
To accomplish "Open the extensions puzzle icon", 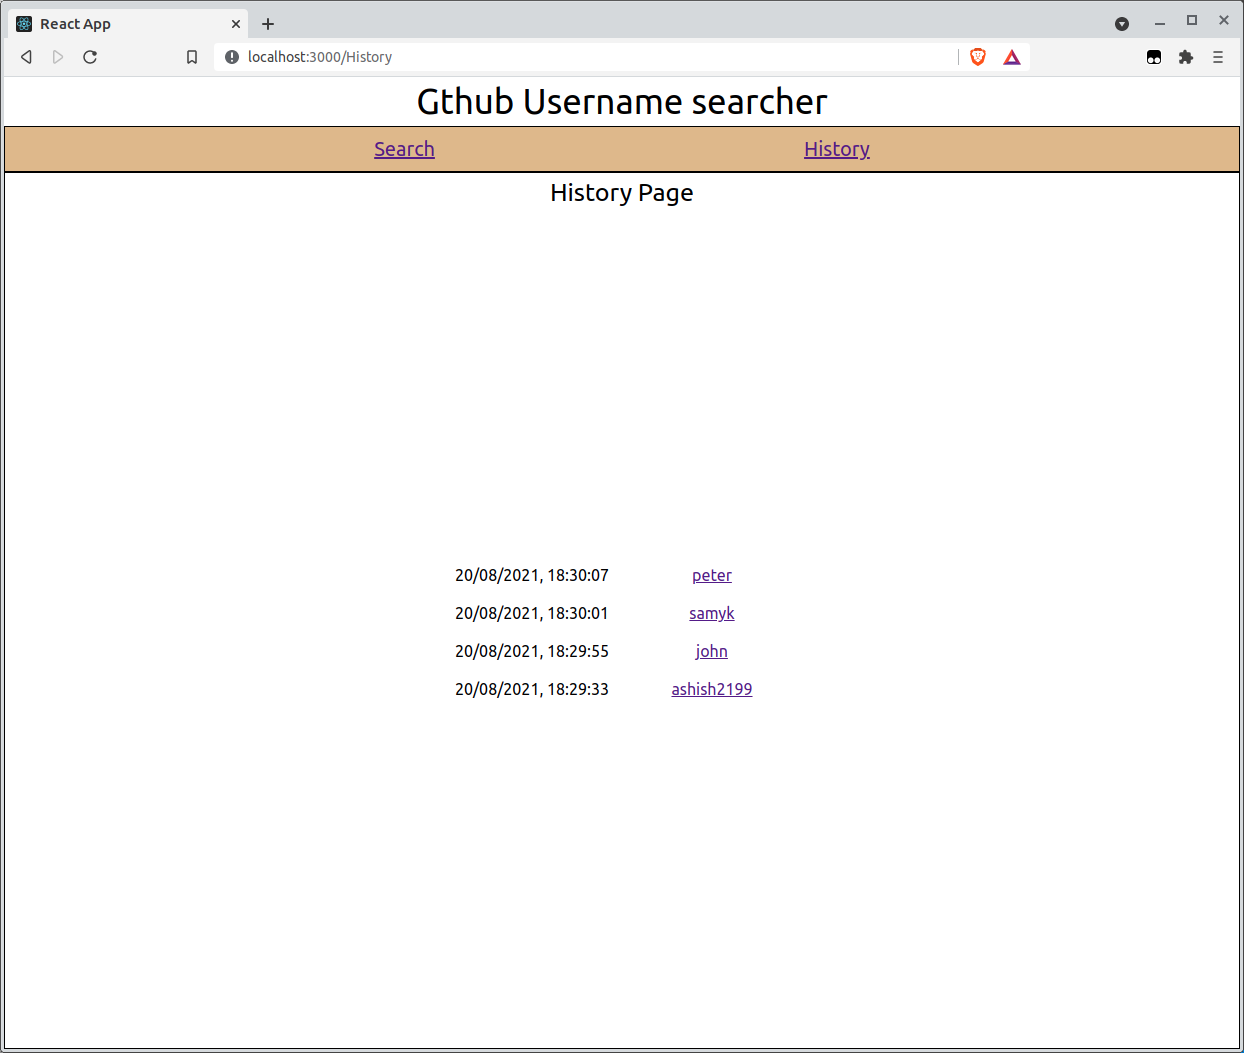I will tap(1186, 57).
